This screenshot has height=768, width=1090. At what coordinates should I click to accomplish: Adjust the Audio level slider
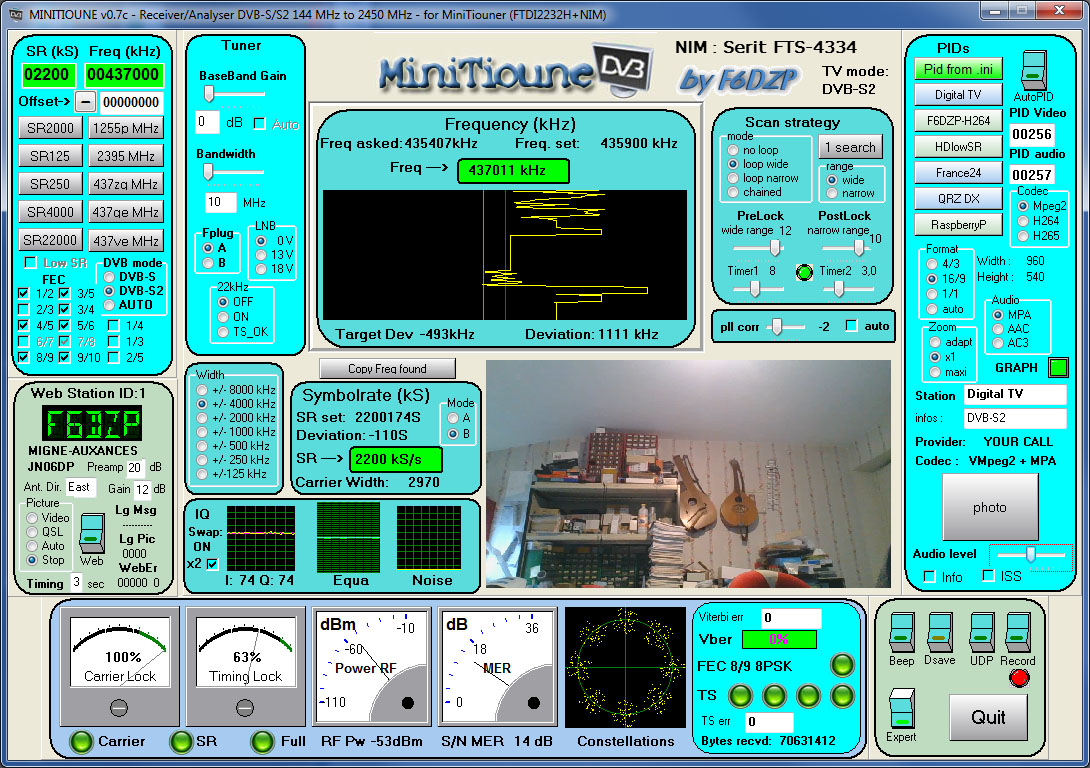[1031, 554]
